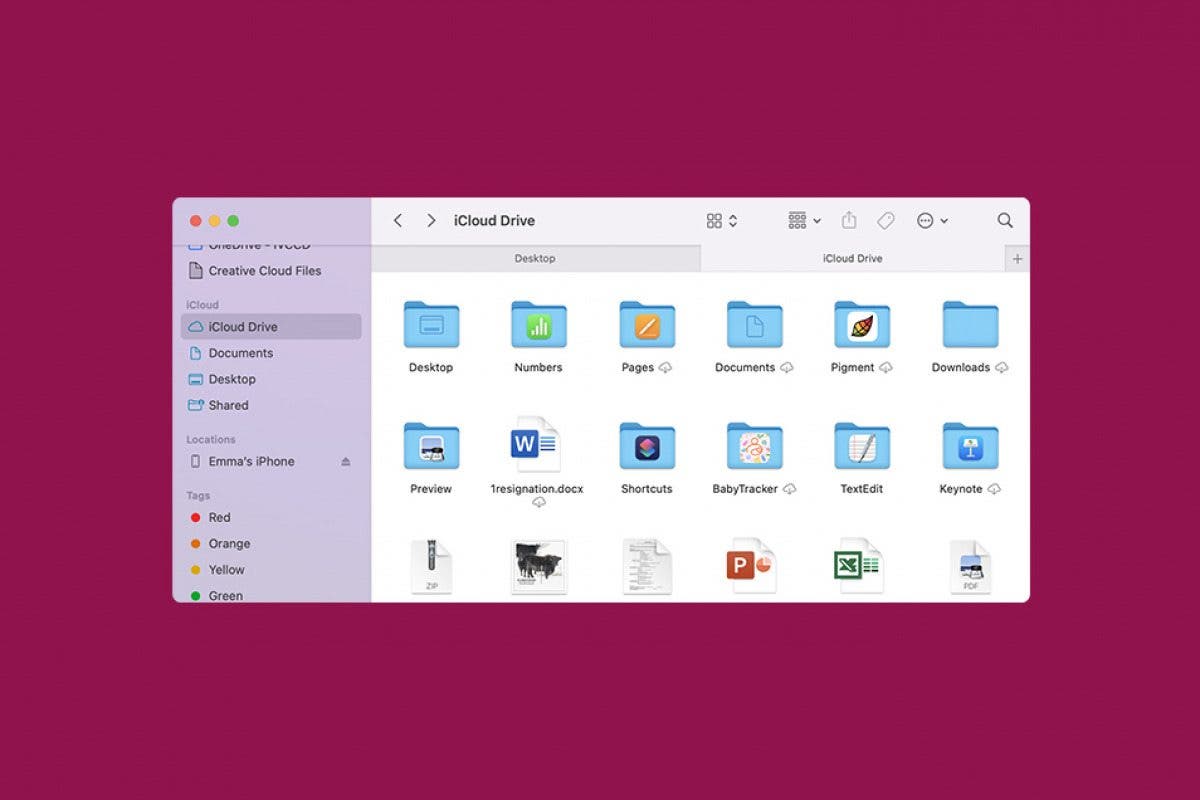Open the Shortcuts folder
1200x800 pixels.
pos(646,447)
